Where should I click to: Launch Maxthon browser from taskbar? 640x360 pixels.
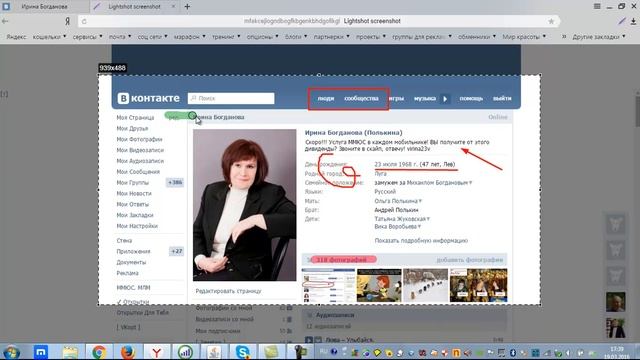click(41, 352)
